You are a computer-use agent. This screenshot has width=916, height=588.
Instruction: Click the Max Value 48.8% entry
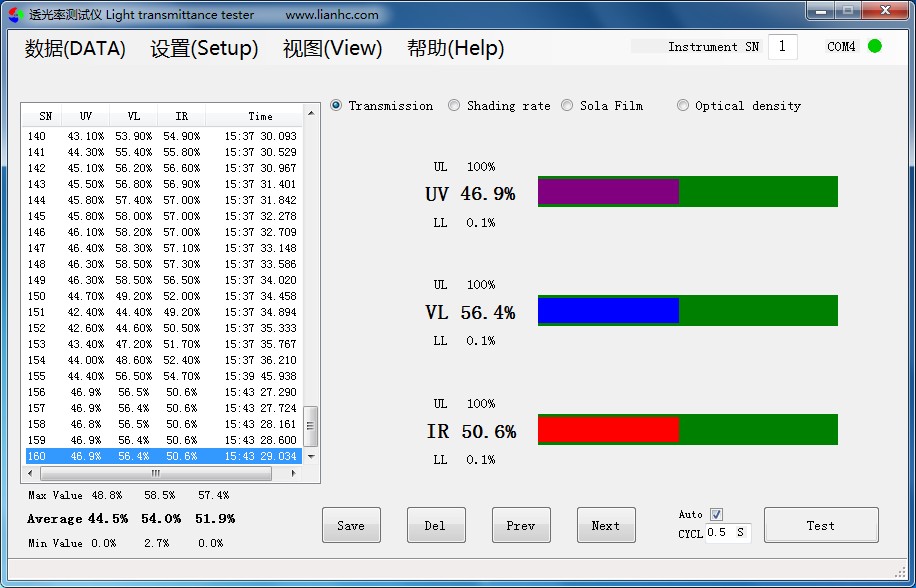coord(107,495)
